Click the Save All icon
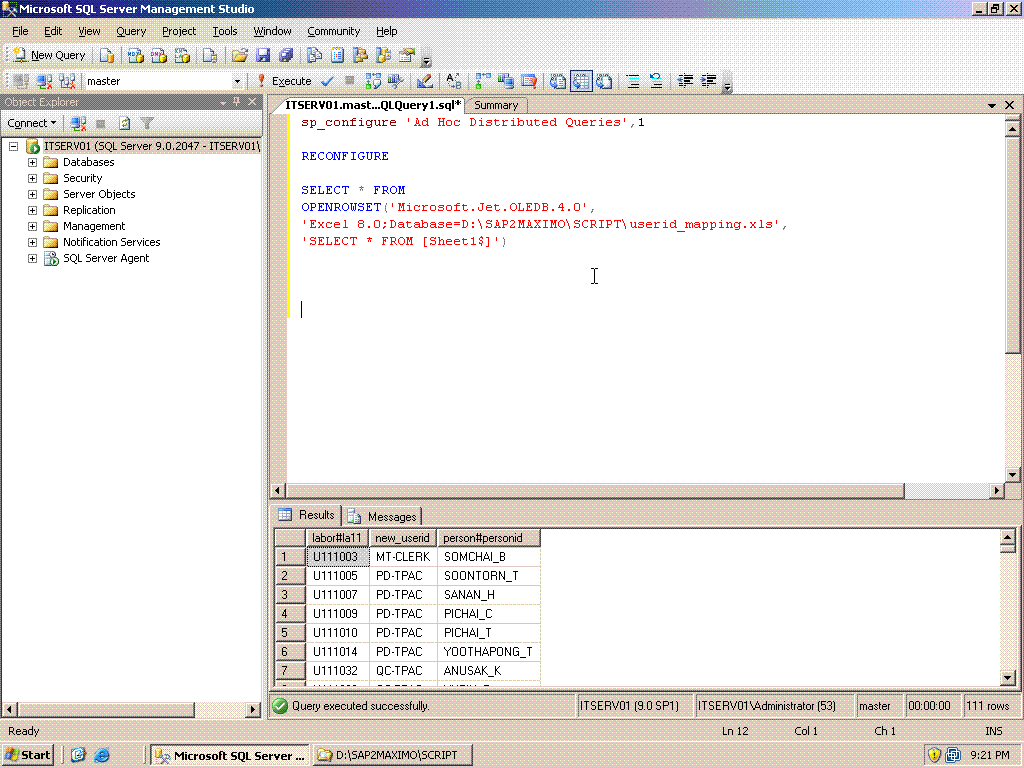1024x768 pixels. (x=286, y=56)
